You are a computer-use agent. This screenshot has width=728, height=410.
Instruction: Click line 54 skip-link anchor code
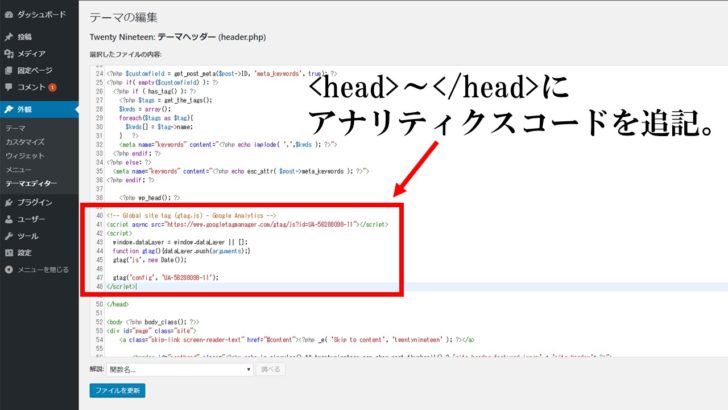tap(297, 339)
